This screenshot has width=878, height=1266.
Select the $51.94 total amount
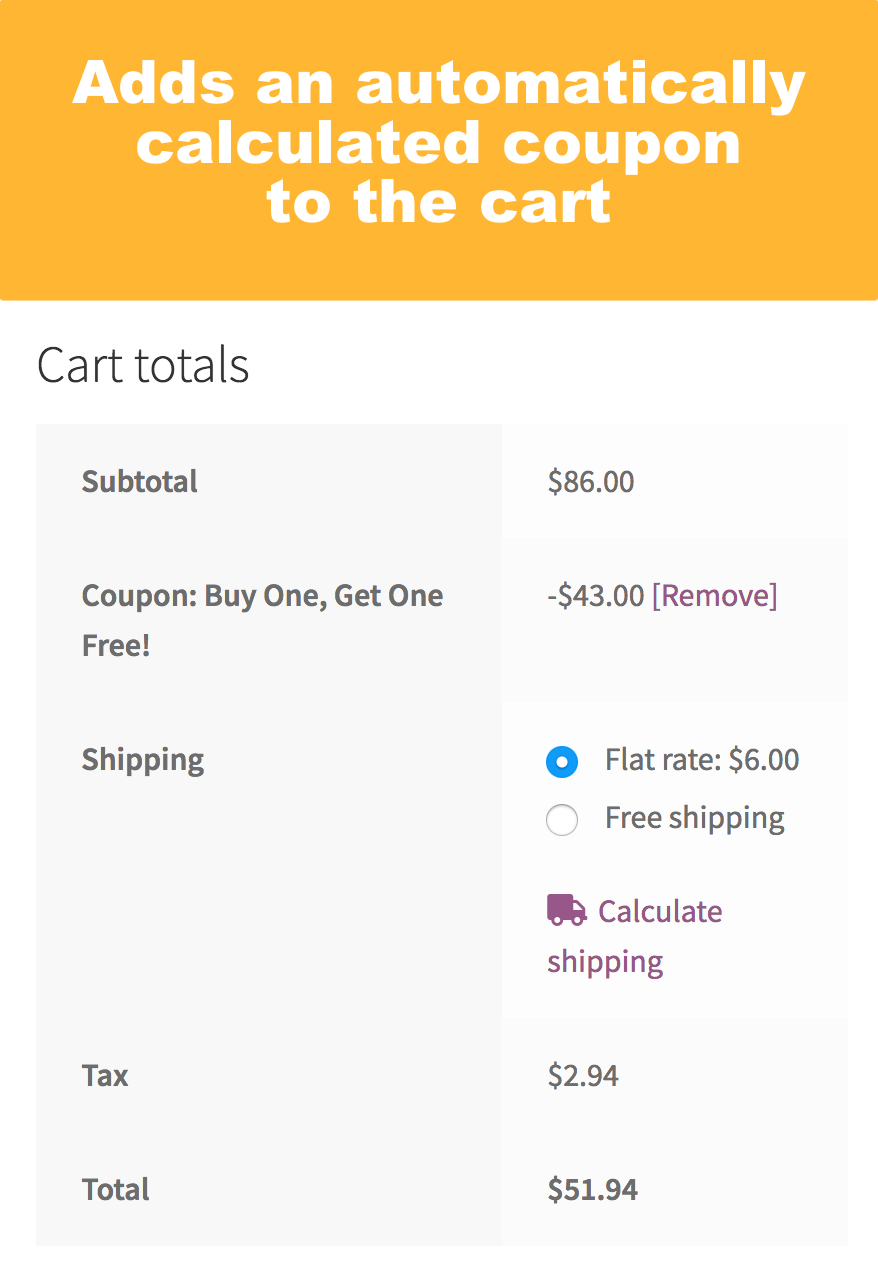[x=592, y=1190]
